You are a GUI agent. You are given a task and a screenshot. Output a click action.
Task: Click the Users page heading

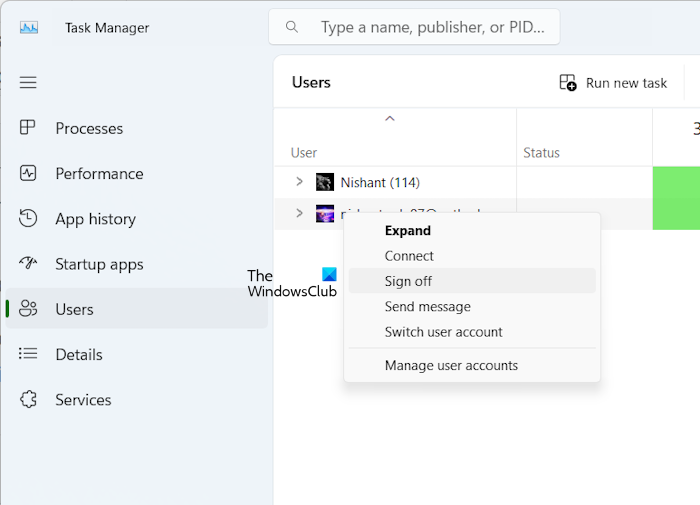[x=311, y=82]
